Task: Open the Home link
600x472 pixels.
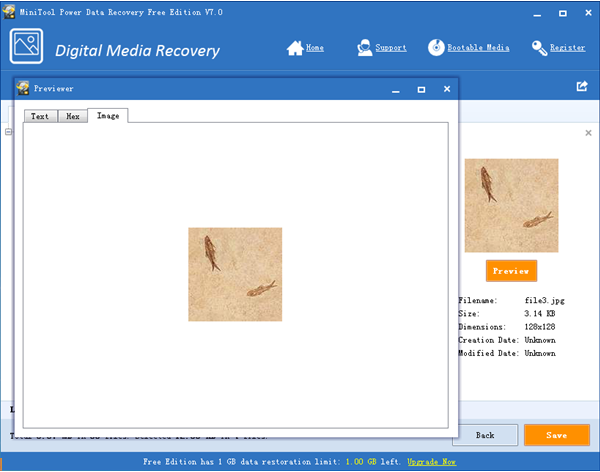Action: pyautogui.click(x=315, y=48)
